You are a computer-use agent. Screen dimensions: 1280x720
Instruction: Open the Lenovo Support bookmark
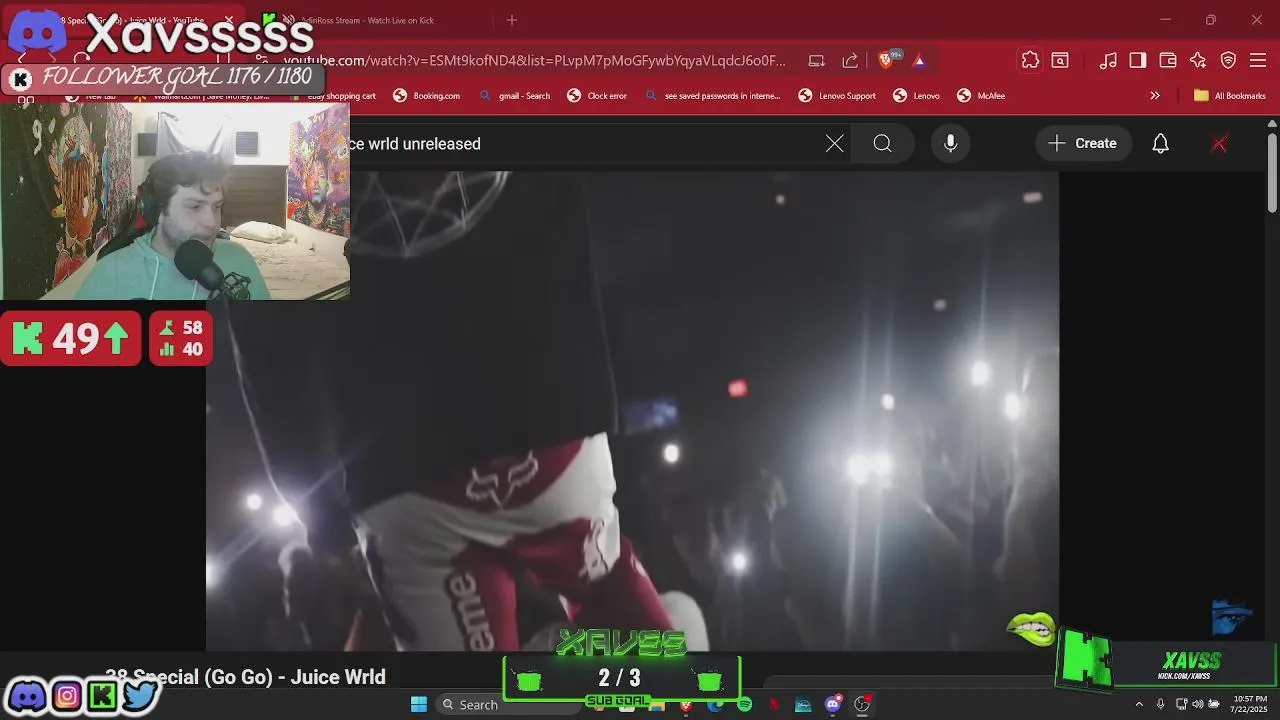pos(837,96)
